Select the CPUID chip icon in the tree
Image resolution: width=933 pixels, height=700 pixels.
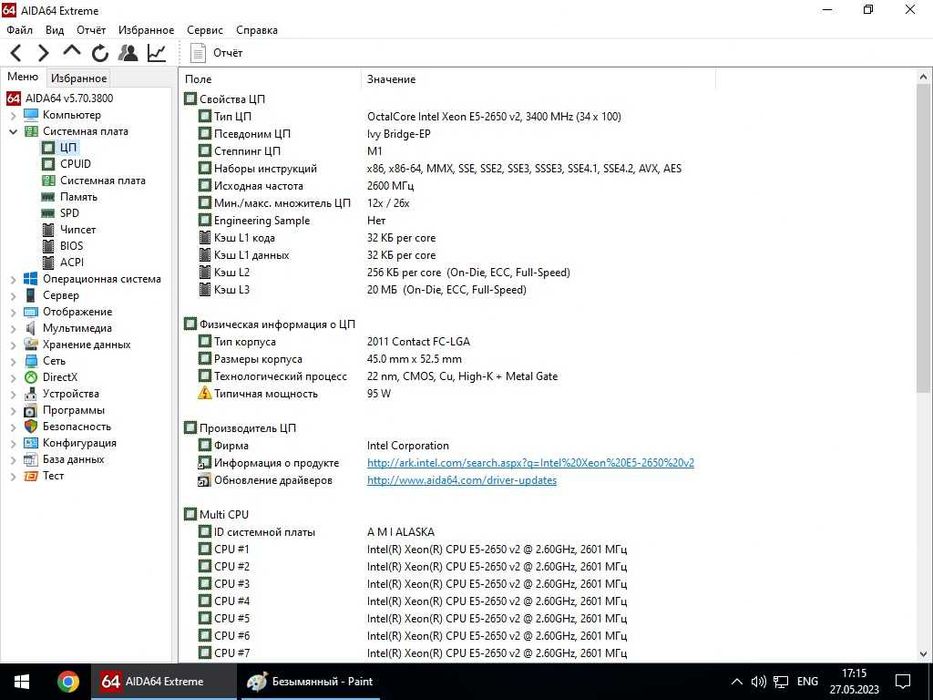click(x=48, y=164)
